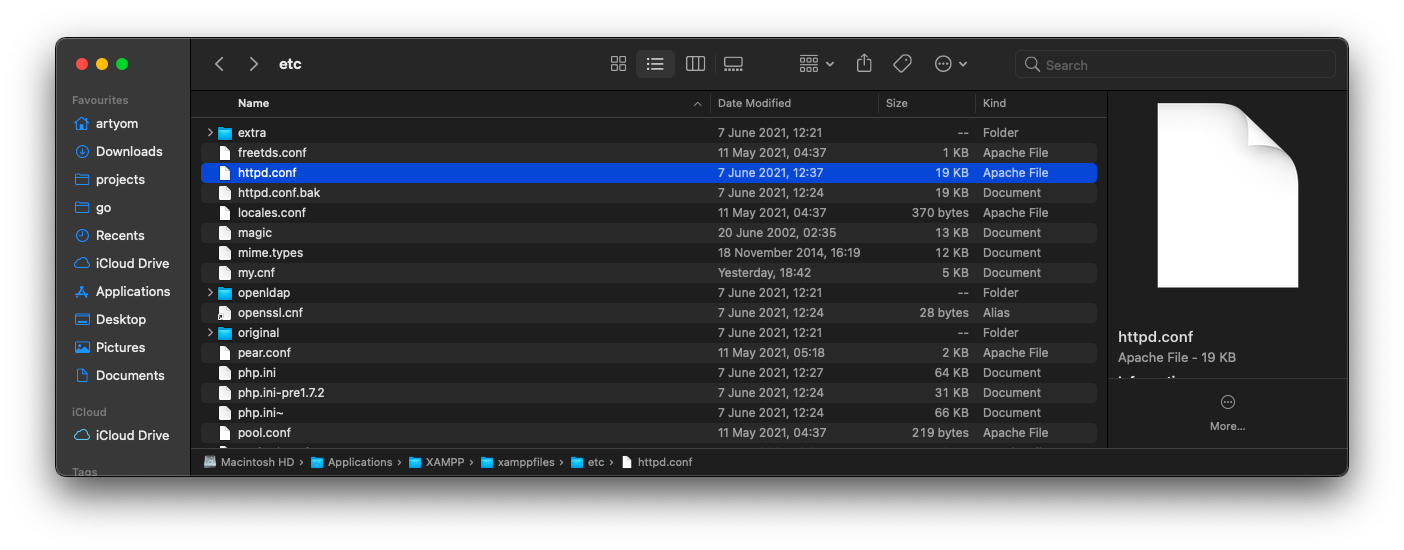1404x550 pixels.
Task: Switch to gallery view
Action: pos(733,64)
